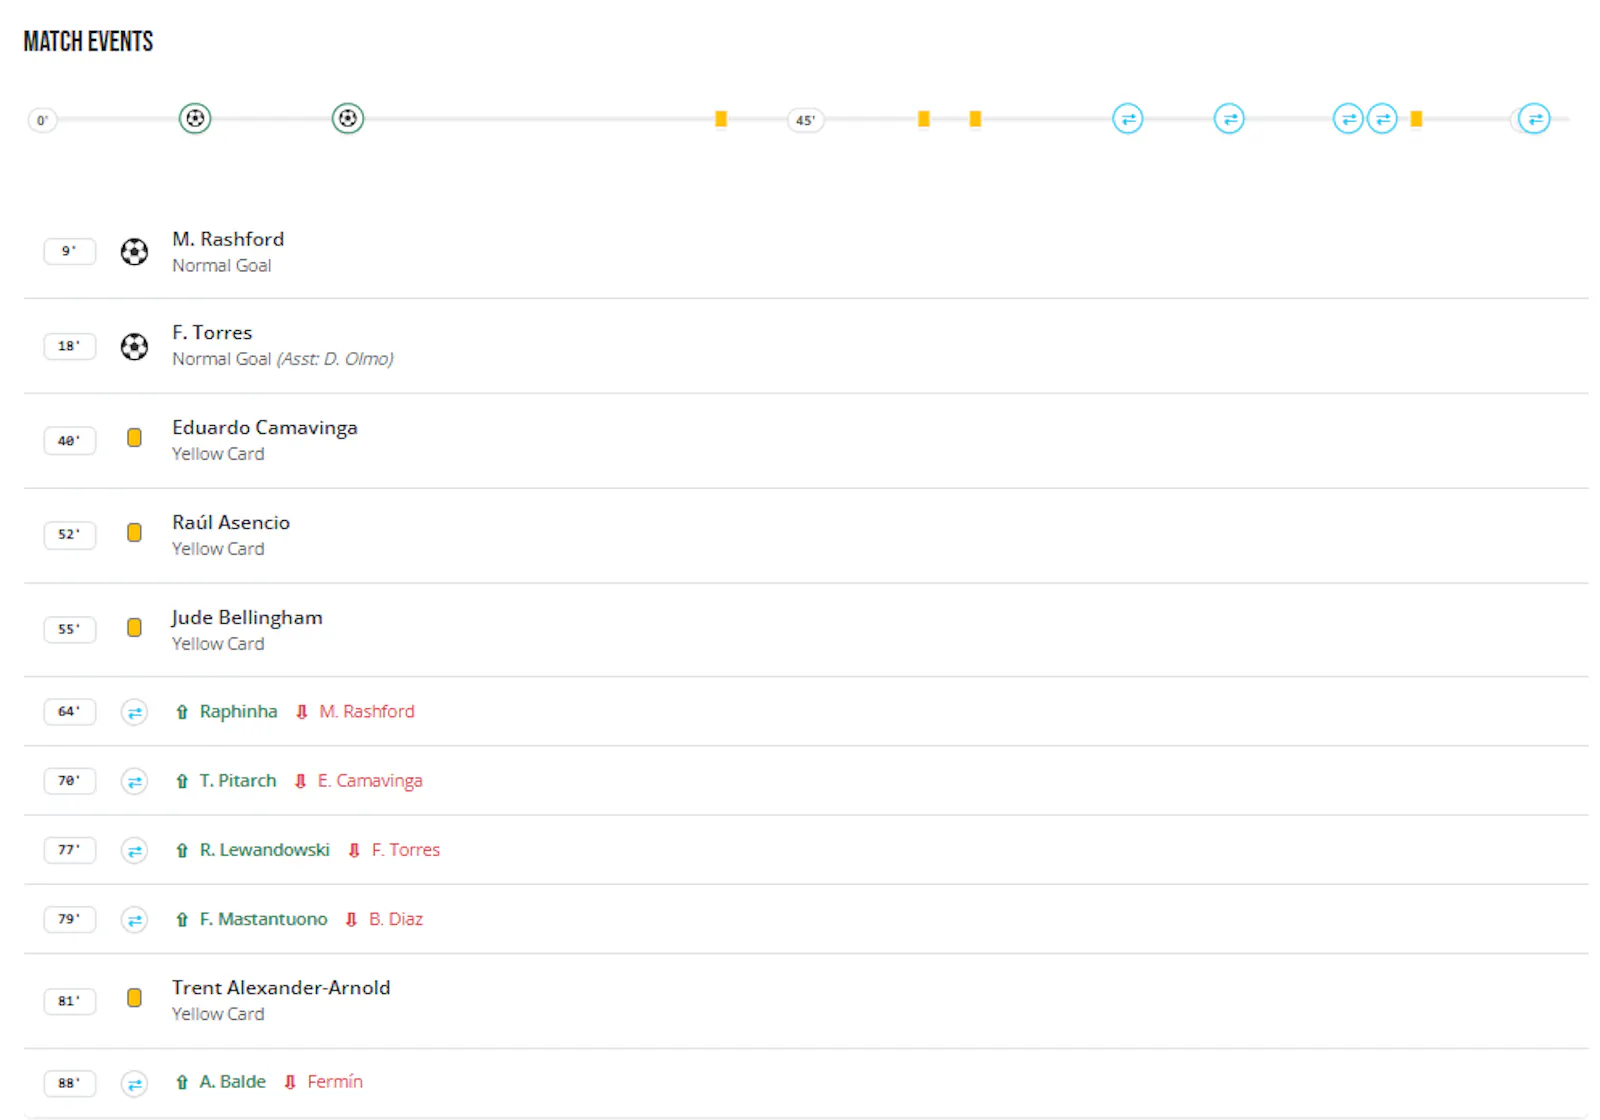This screenshot has height=1120, width=1600.
Task: Click the red down arrow beside Fermín
Action: coord(290,1082)
